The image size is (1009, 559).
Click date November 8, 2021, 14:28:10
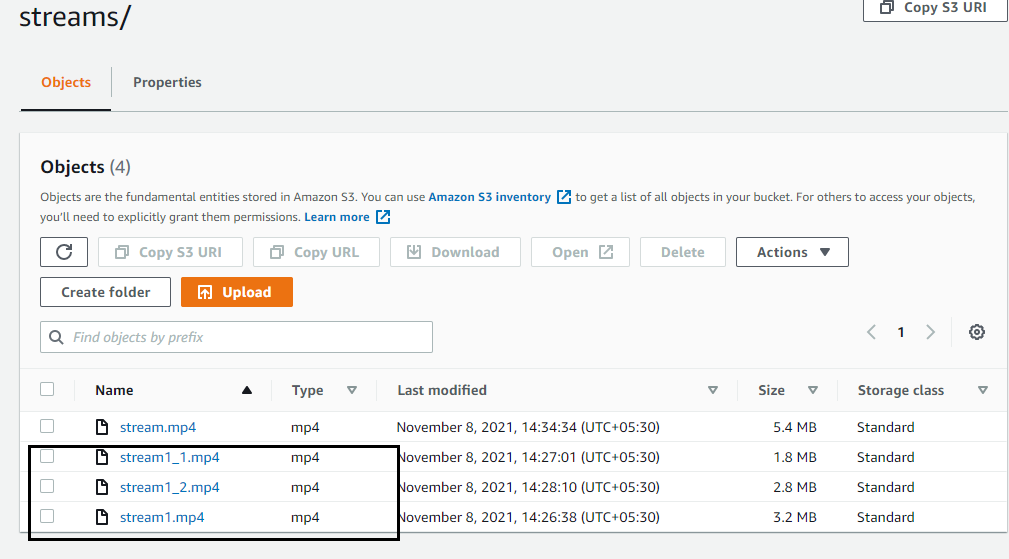(x=529, y=488)
